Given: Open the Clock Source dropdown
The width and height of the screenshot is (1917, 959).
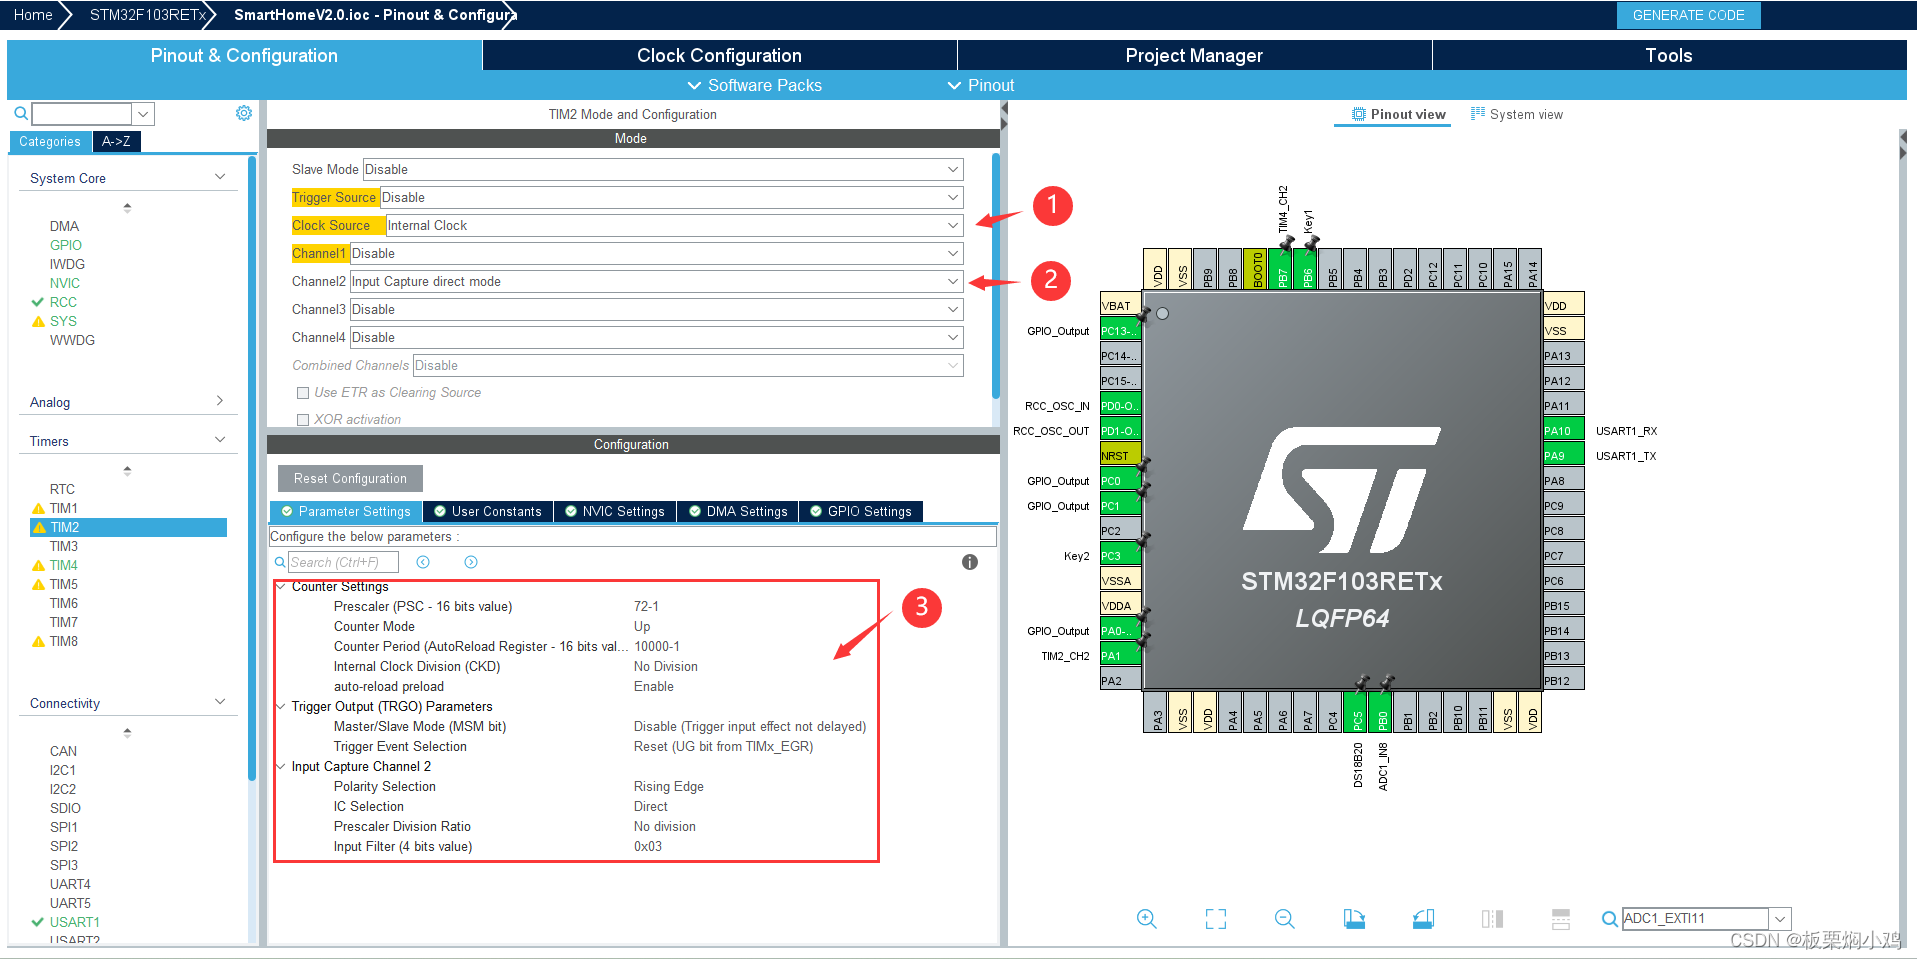Looking at the screenshot, I should (675, 226).
